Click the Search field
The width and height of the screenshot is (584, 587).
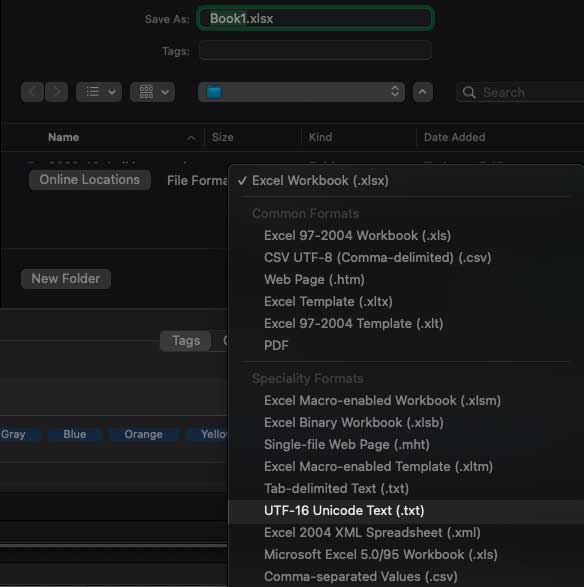click(520, 92)
